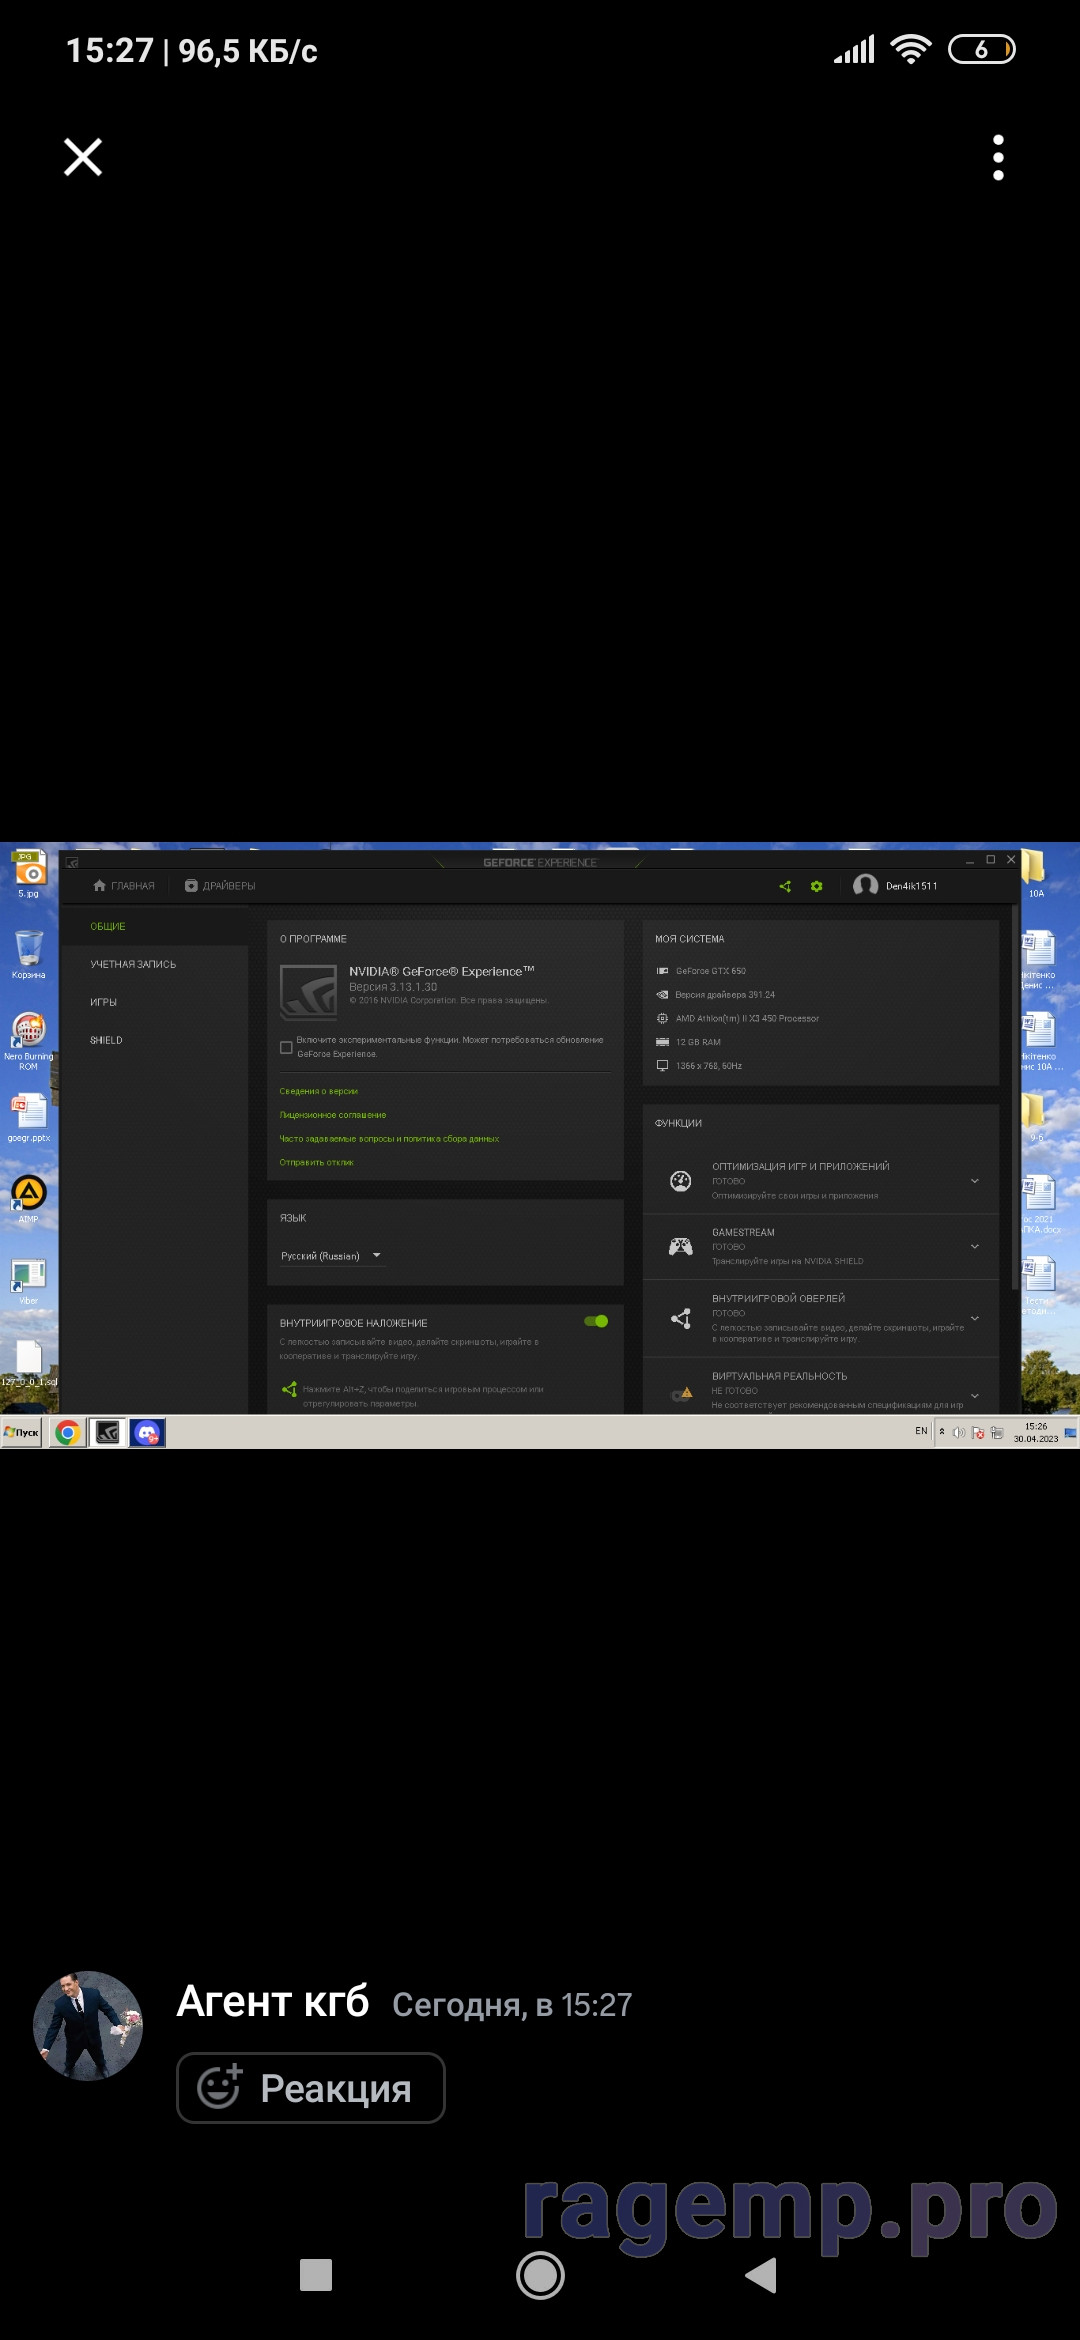Expand the ВИРТУАЛЬНАЯ РЕАЛЬНОСТЬ chevron
Image resolution: width=1080 pixels, height=2340 pixels.
point(975,1396)
